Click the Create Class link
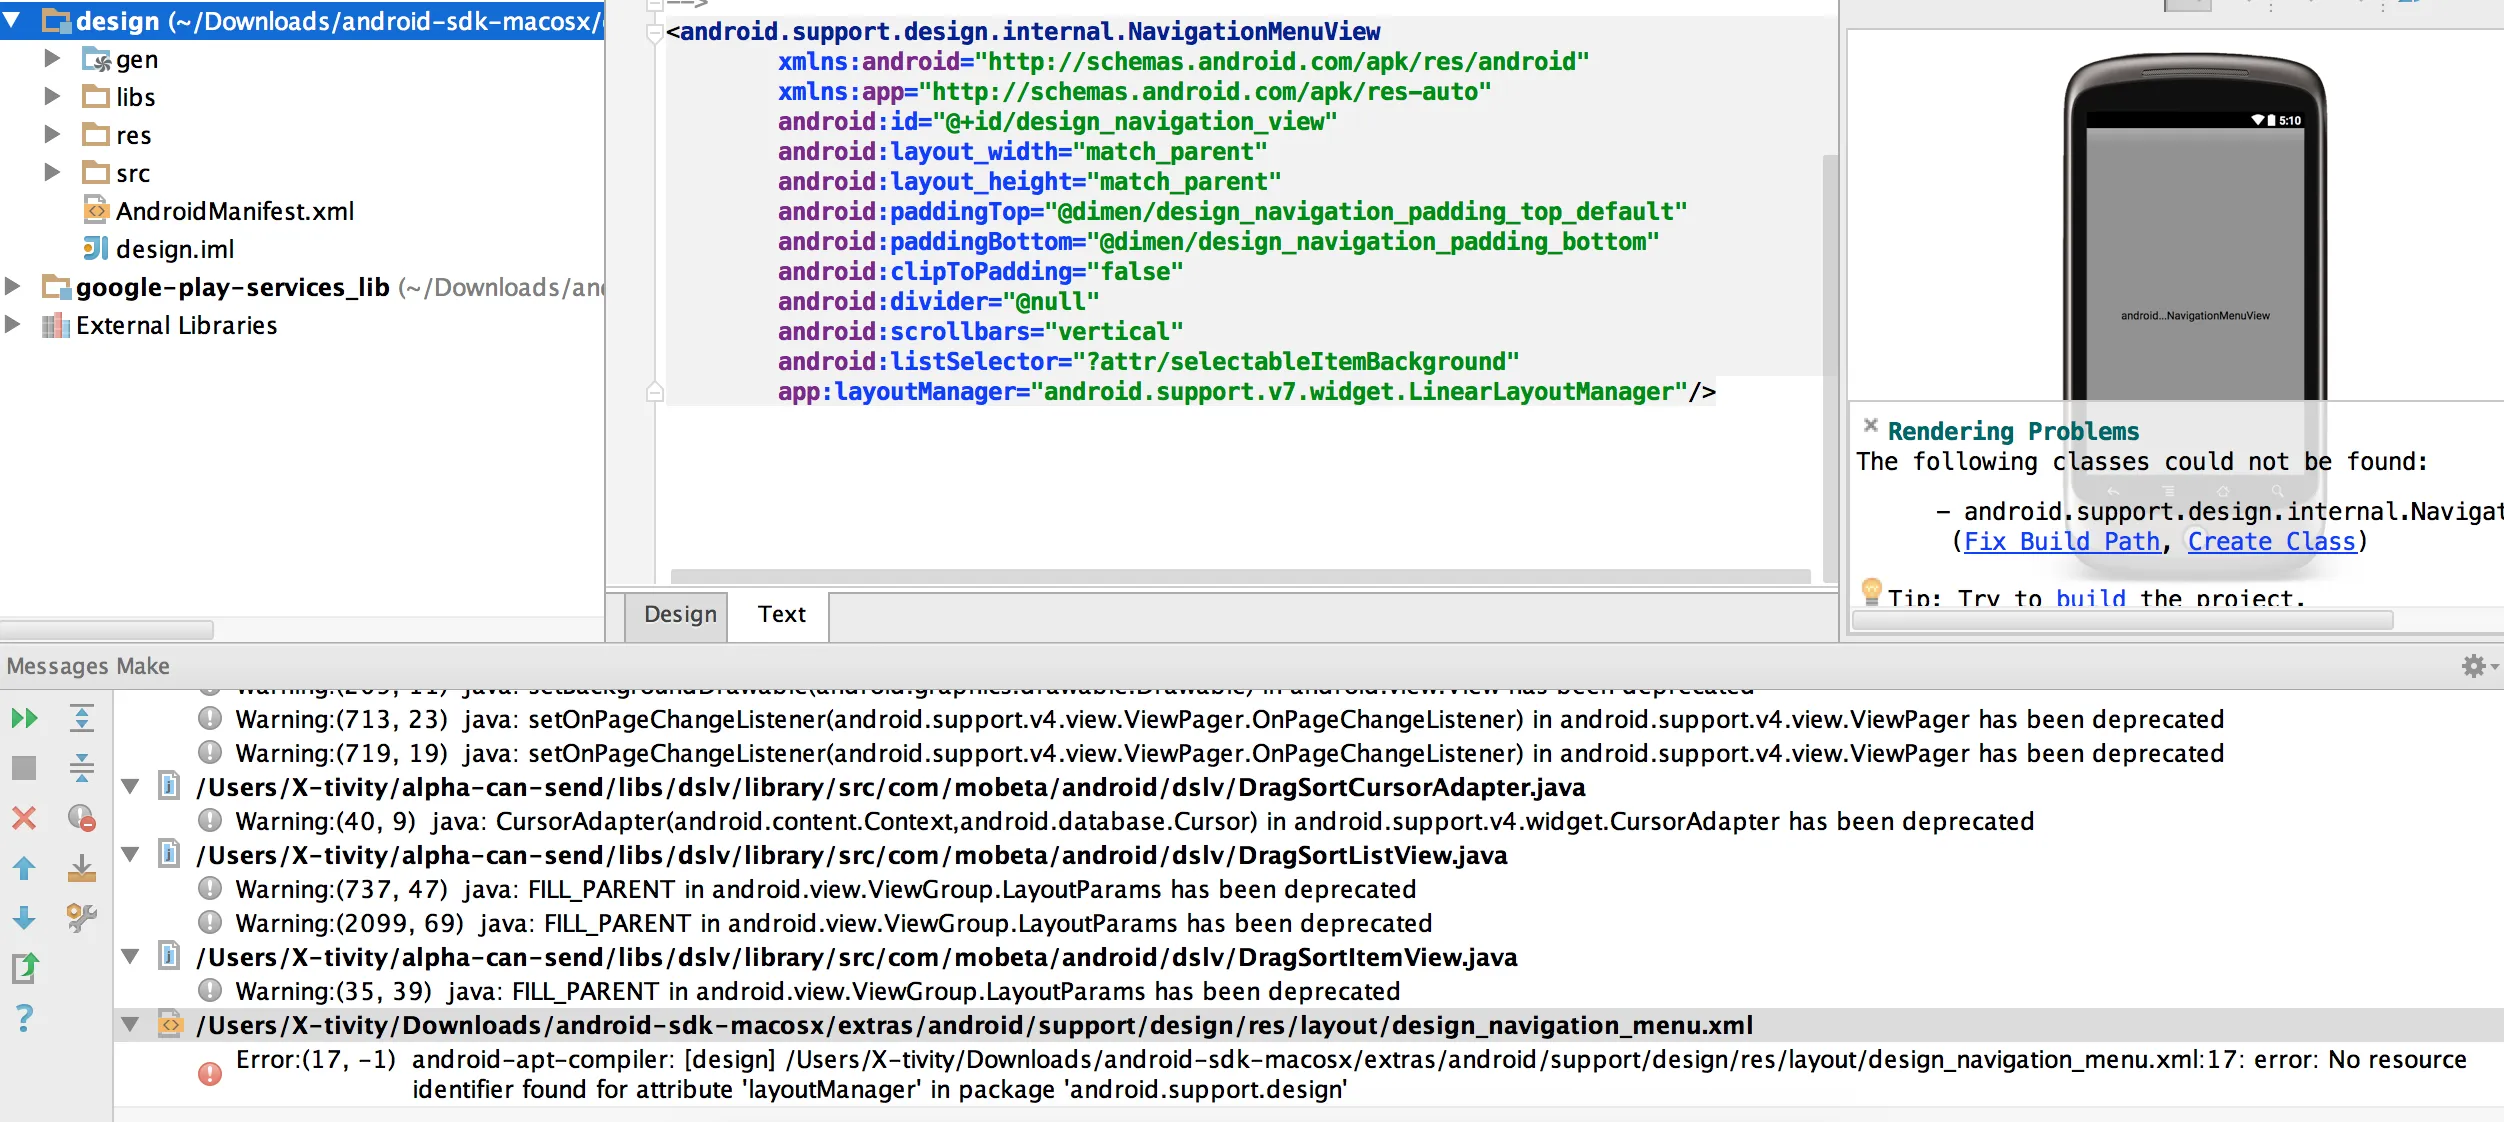This screenshot has height=1122, width=2504. click(2270, 542)
